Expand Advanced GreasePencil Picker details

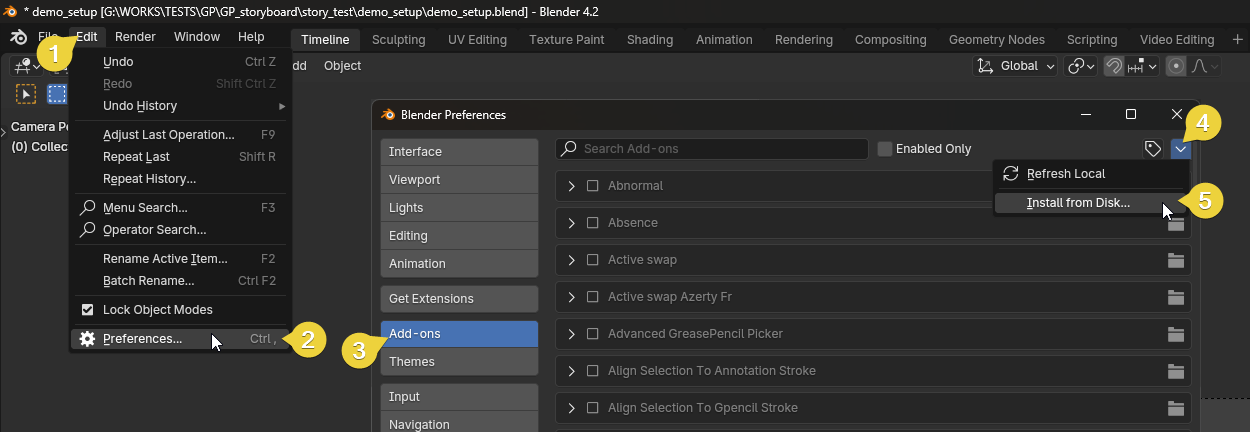571,334
